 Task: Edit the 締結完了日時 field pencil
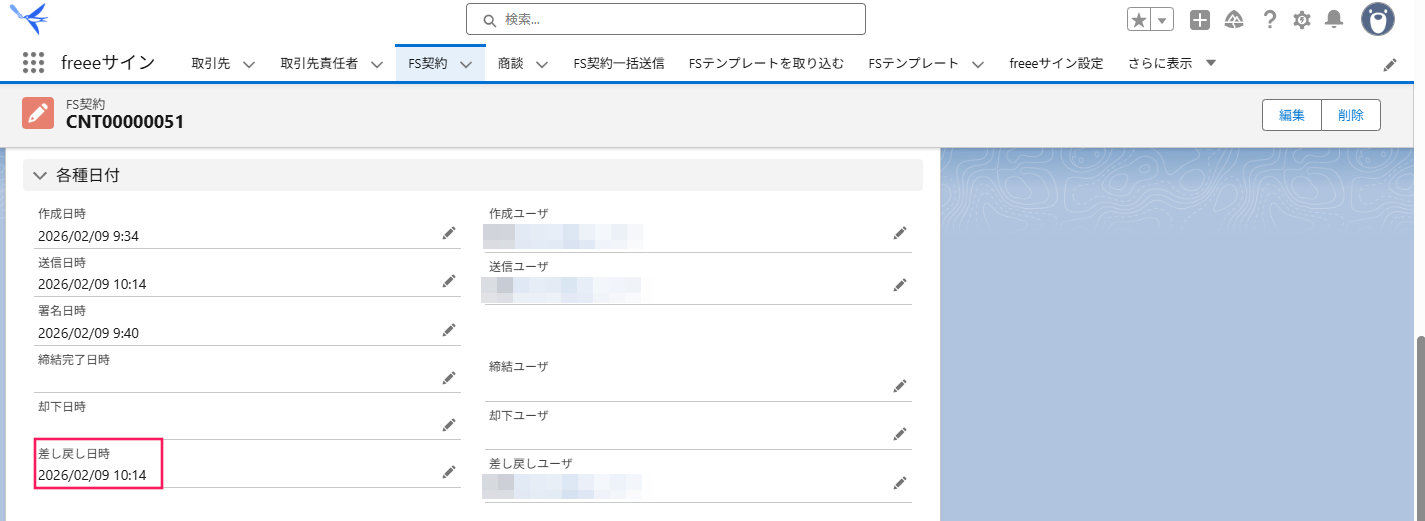click(x=449, y=378)
